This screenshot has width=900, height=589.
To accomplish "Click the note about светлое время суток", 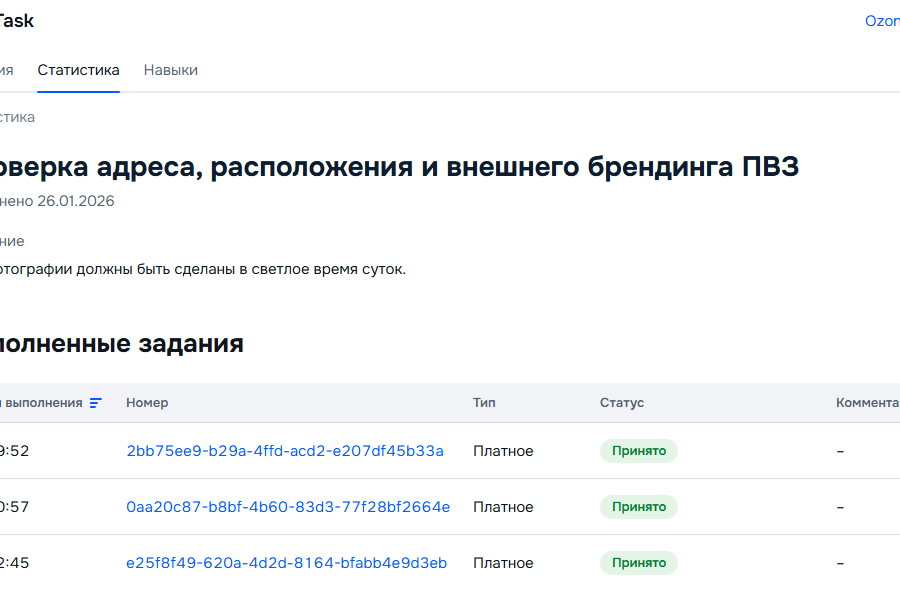I will (203, 269).
